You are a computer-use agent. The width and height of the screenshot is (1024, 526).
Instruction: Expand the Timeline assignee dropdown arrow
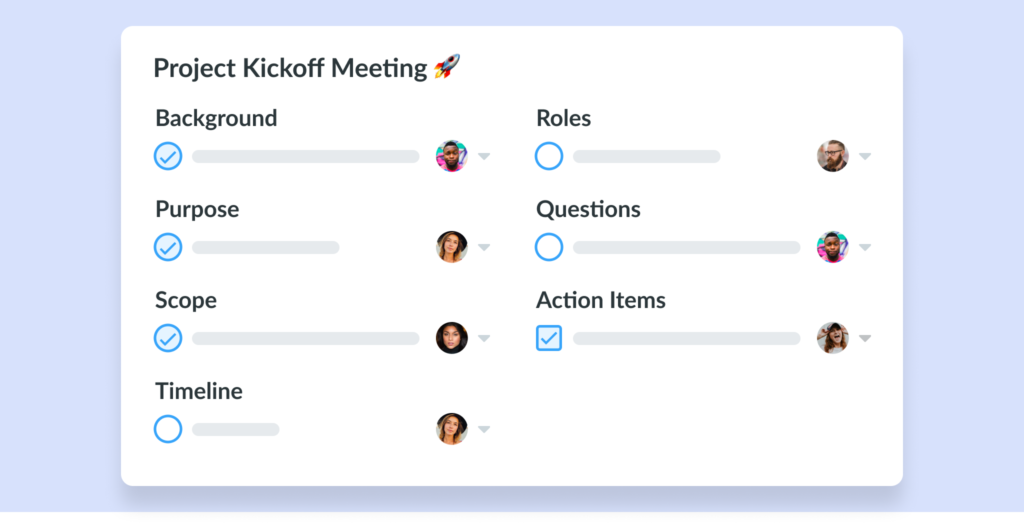[x=484, y=429]
